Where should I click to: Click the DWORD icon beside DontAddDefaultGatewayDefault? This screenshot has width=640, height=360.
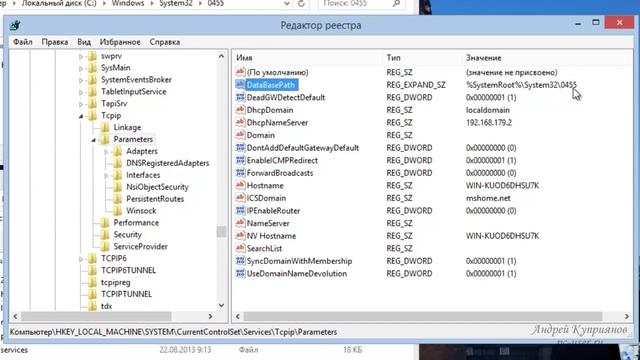(240, 147)
